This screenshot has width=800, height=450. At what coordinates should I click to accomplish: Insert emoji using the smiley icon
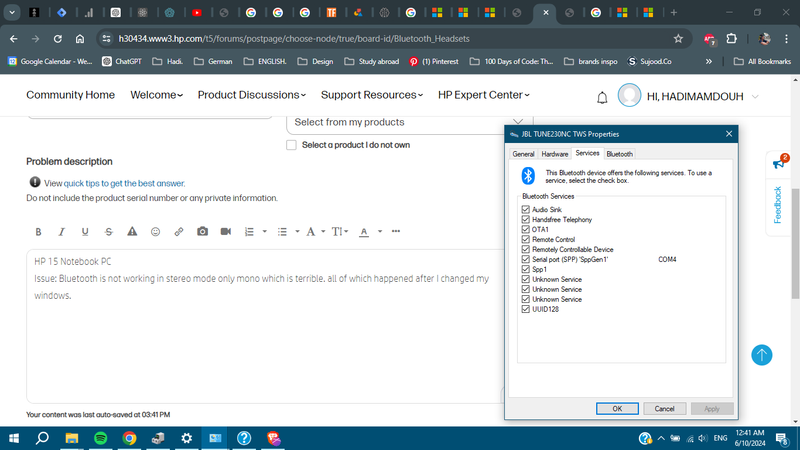click(x=155, y=231)
